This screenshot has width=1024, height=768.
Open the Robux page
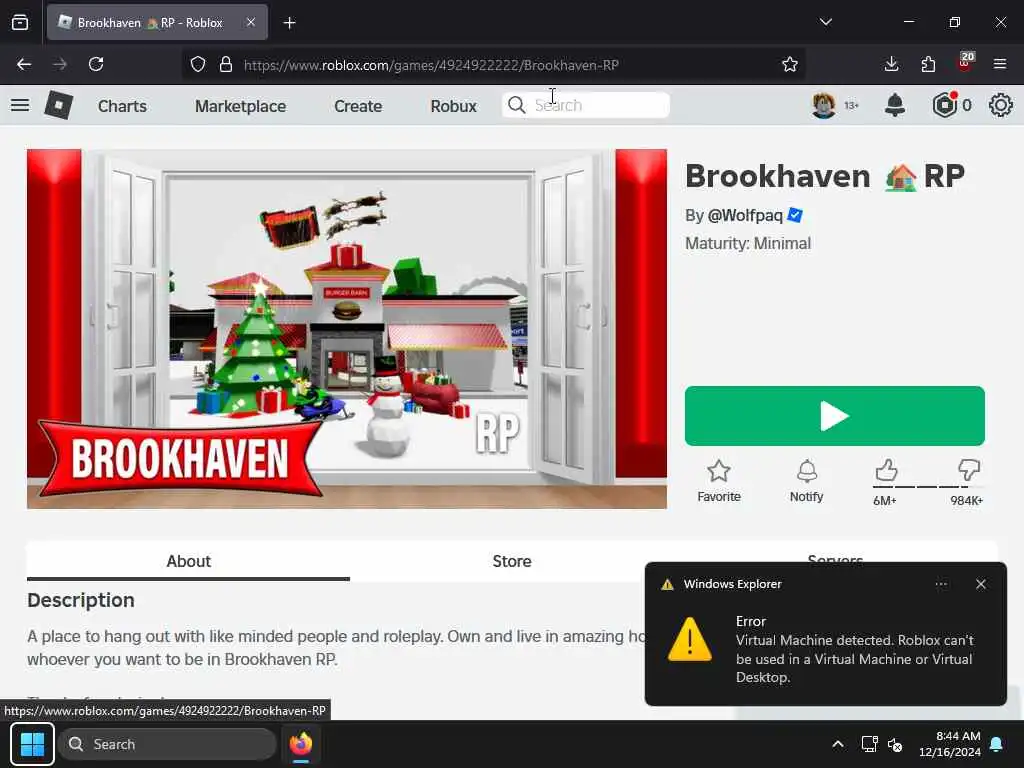453,106
